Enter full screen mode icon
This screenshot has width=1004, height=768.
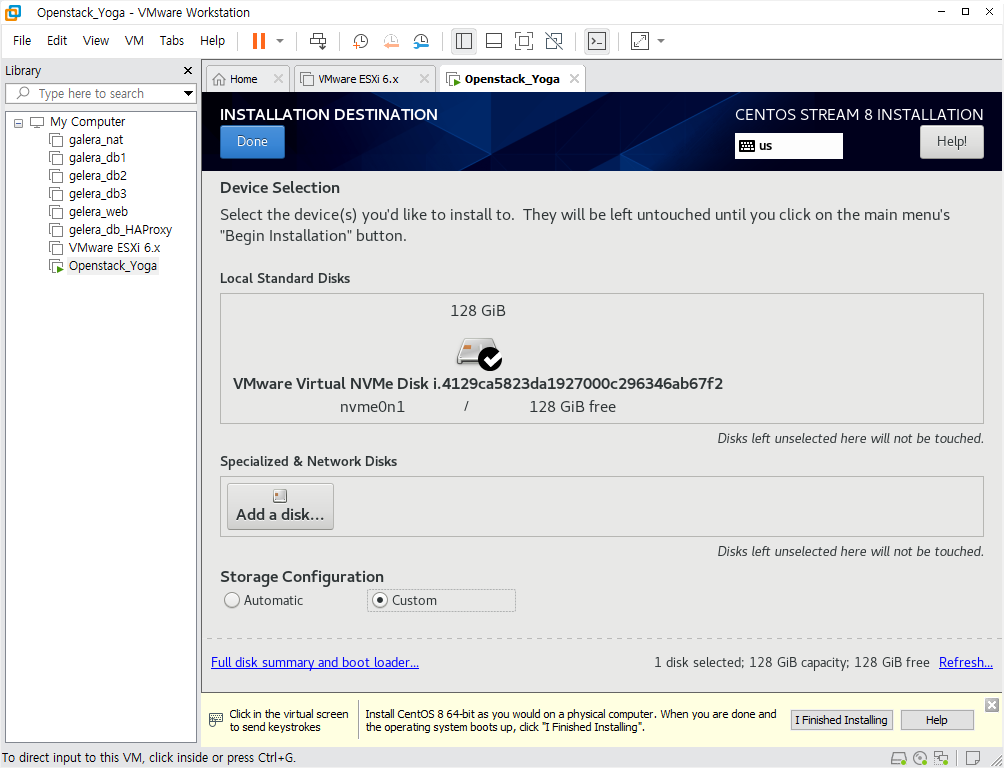click(524, 41)
